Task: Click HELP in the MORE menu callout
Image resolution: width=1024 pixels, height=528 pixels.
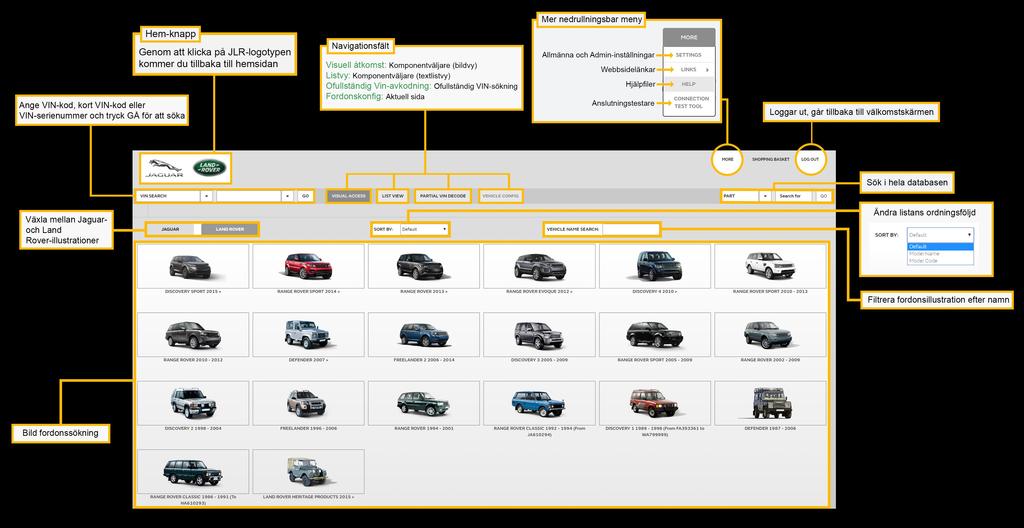Action: coord(689,84)
